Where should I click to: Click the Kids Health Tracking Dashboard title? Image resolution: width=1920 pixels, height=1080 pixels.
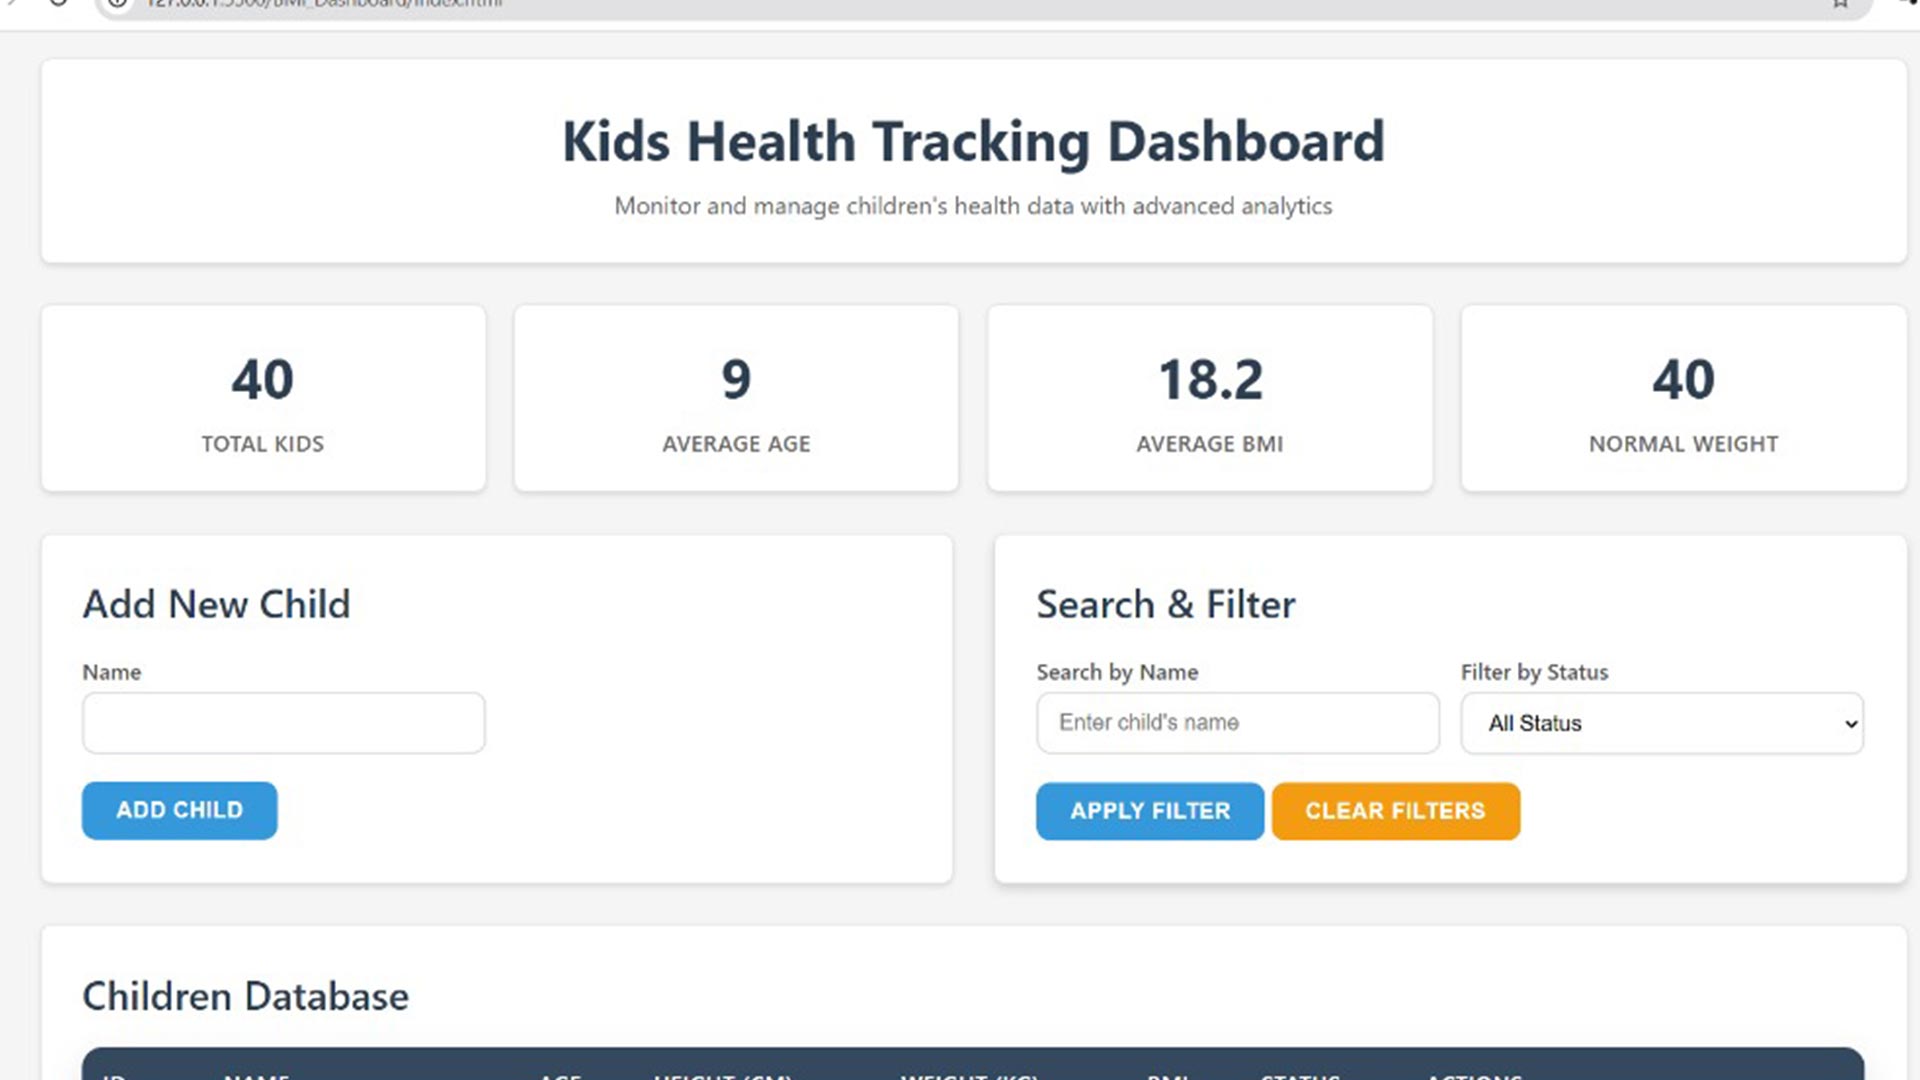[973, 141]
